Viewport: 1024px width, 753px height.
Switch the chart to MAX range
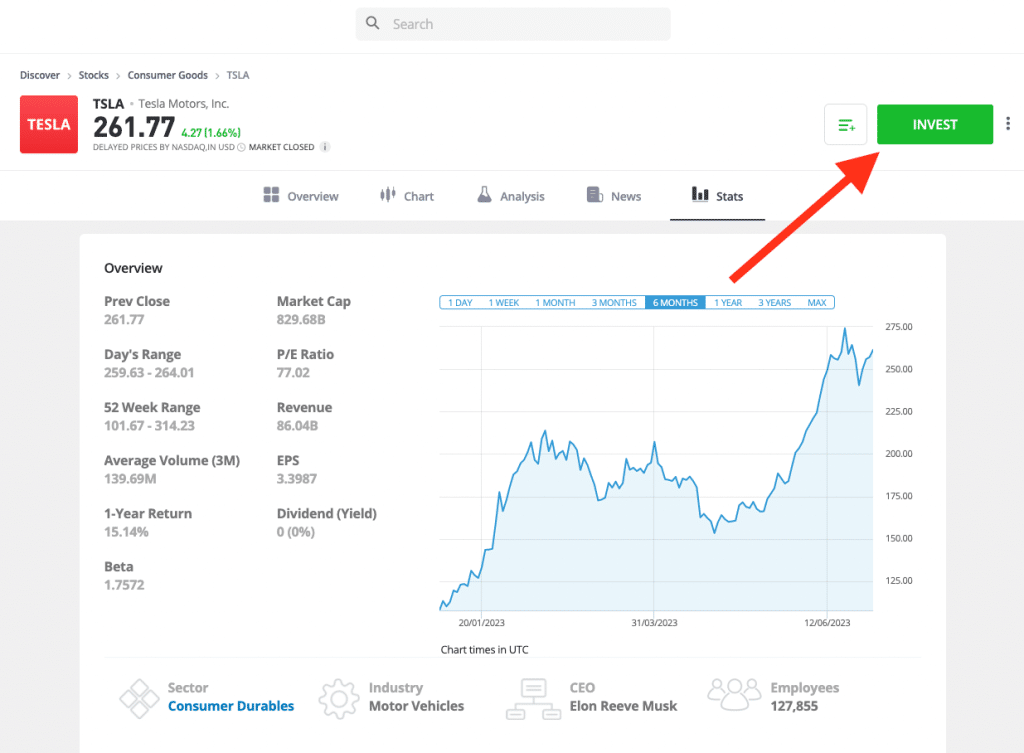point(818,302)
